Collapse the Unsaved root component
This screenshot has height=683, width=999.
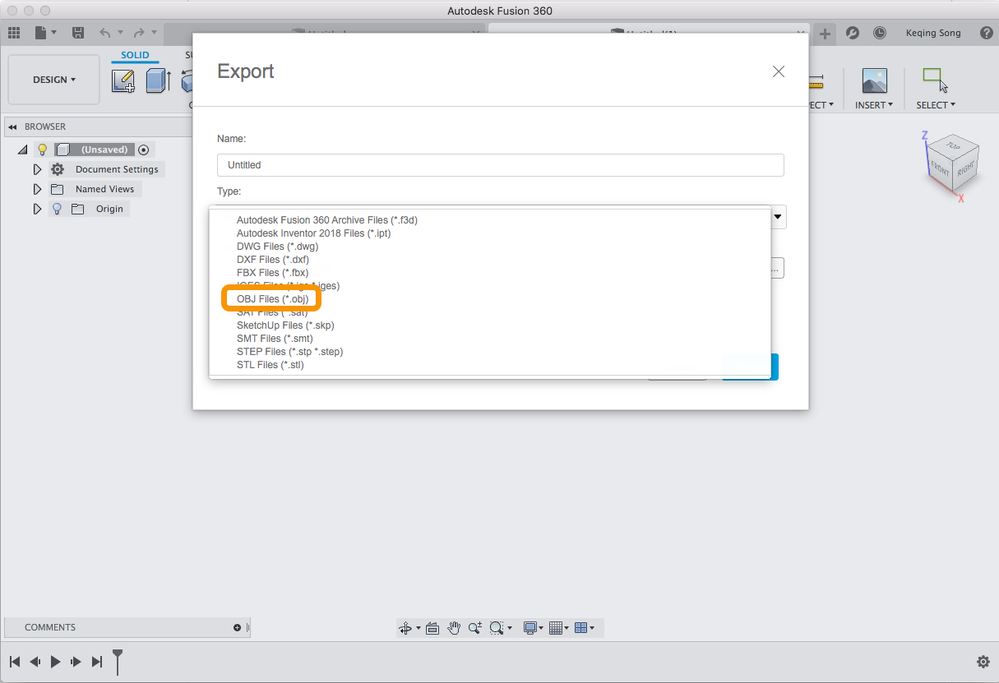pos(22,150)
